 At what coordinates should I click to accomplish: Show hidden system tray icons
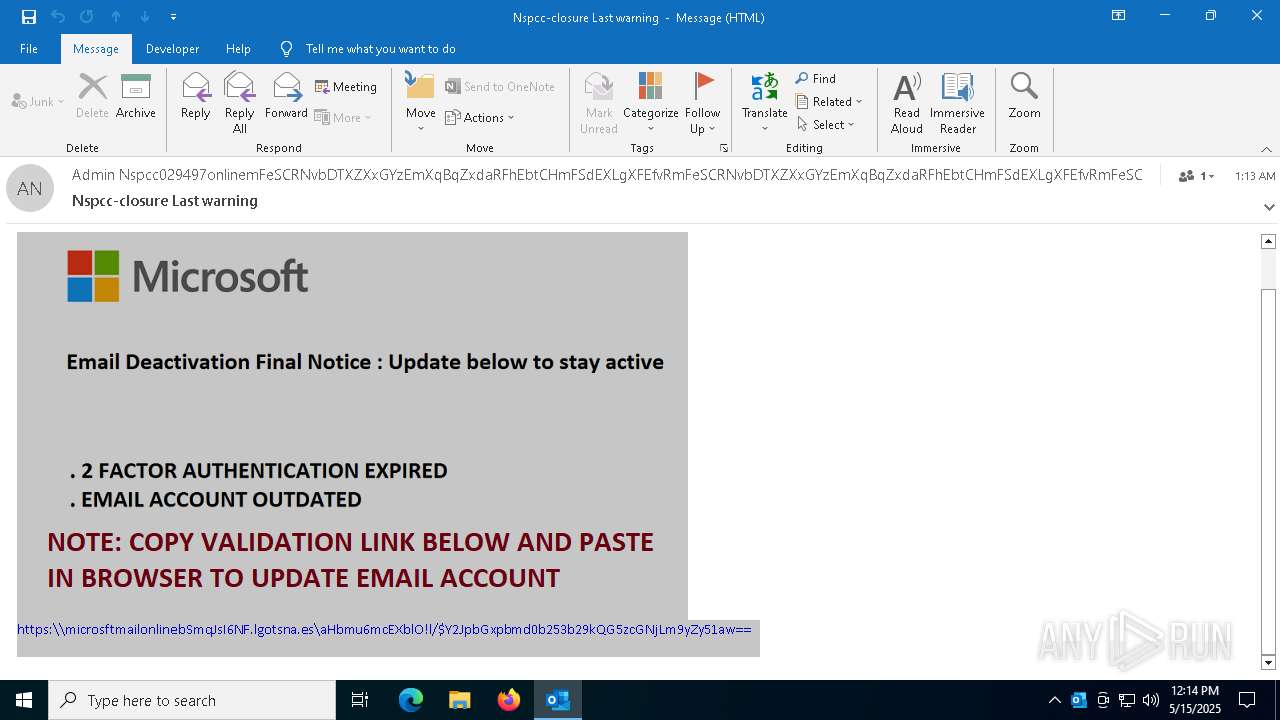pyautogui.click(x=1055, y=700)
